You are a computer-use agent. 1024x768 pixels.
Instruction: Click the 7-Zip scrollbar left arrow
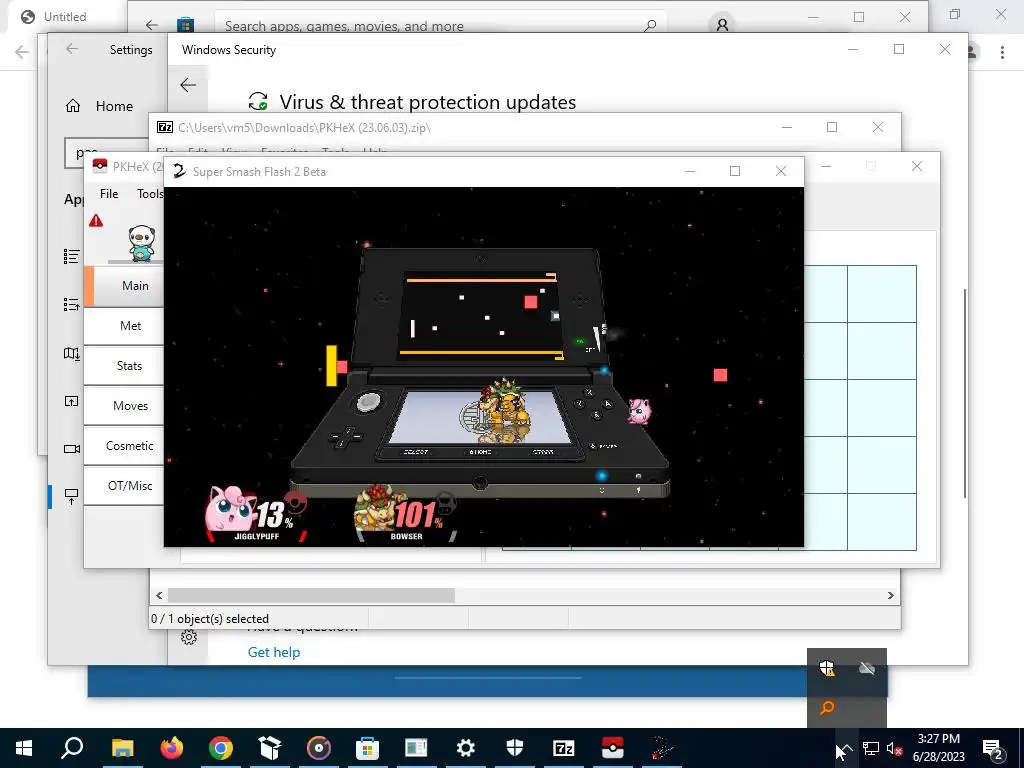(x=159, y=595)
